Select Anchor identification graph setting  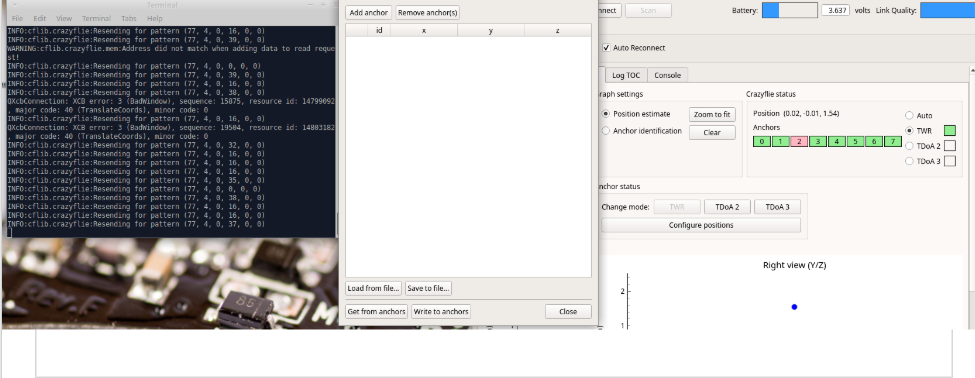(606, 131)
